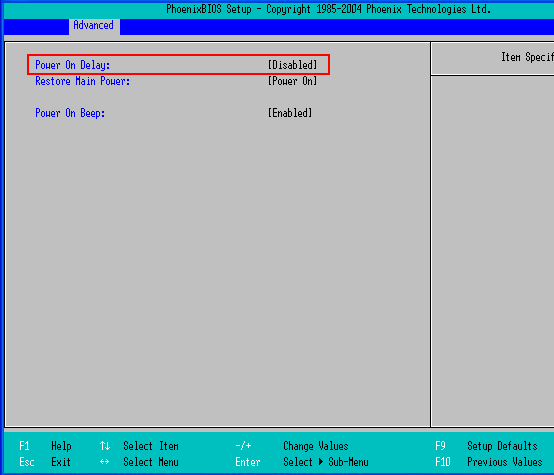The image size is (554, 475).
Task: Change the Power On Delay [Disabled] value
Action: [x=293, y=65]
